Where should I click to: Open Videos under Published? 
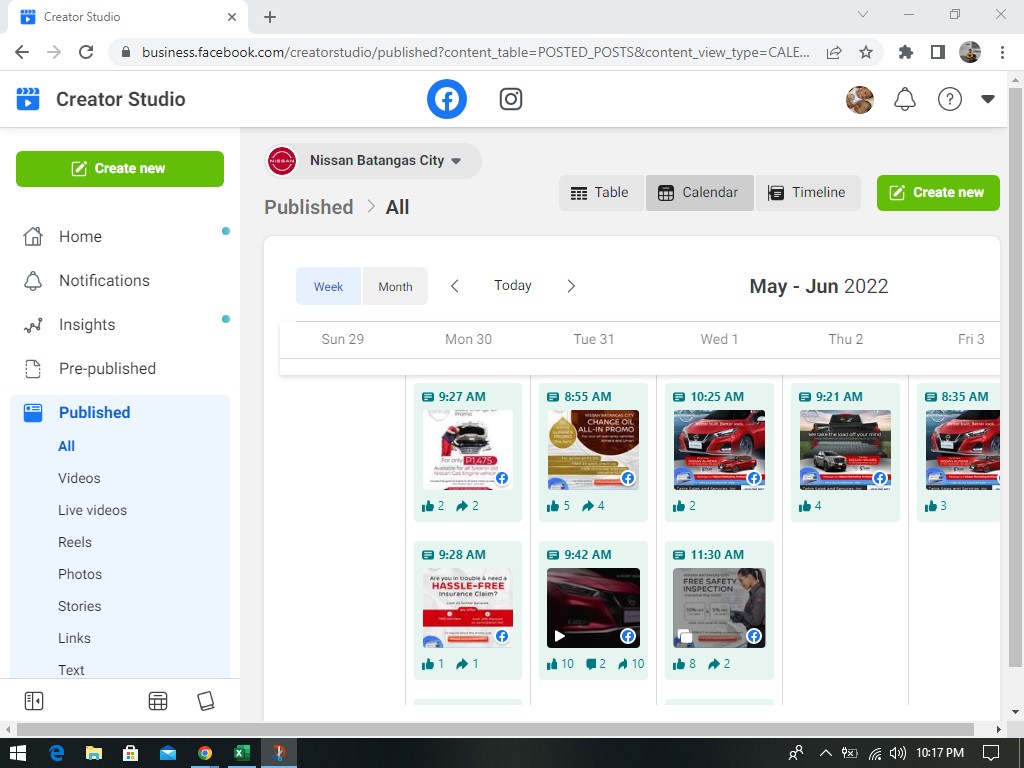pyautogui.click(x=79, y=478)
